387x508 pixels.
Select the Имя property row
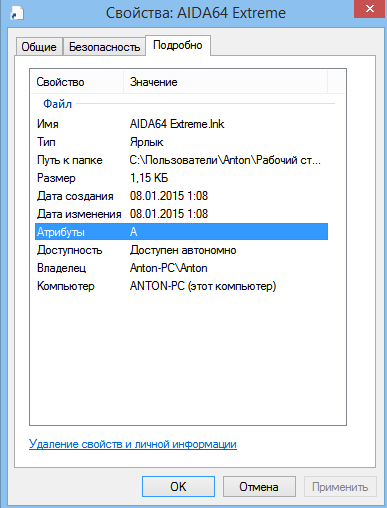click(x=181, y=124)
